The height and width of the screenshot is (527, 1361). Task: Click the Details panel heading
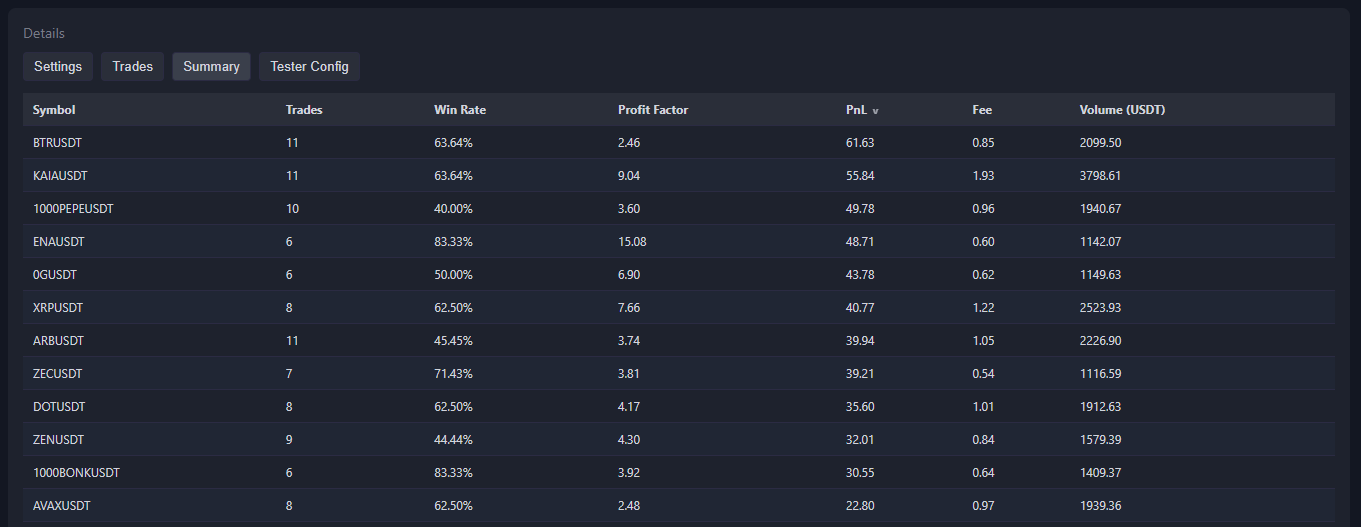coord(44,34)
